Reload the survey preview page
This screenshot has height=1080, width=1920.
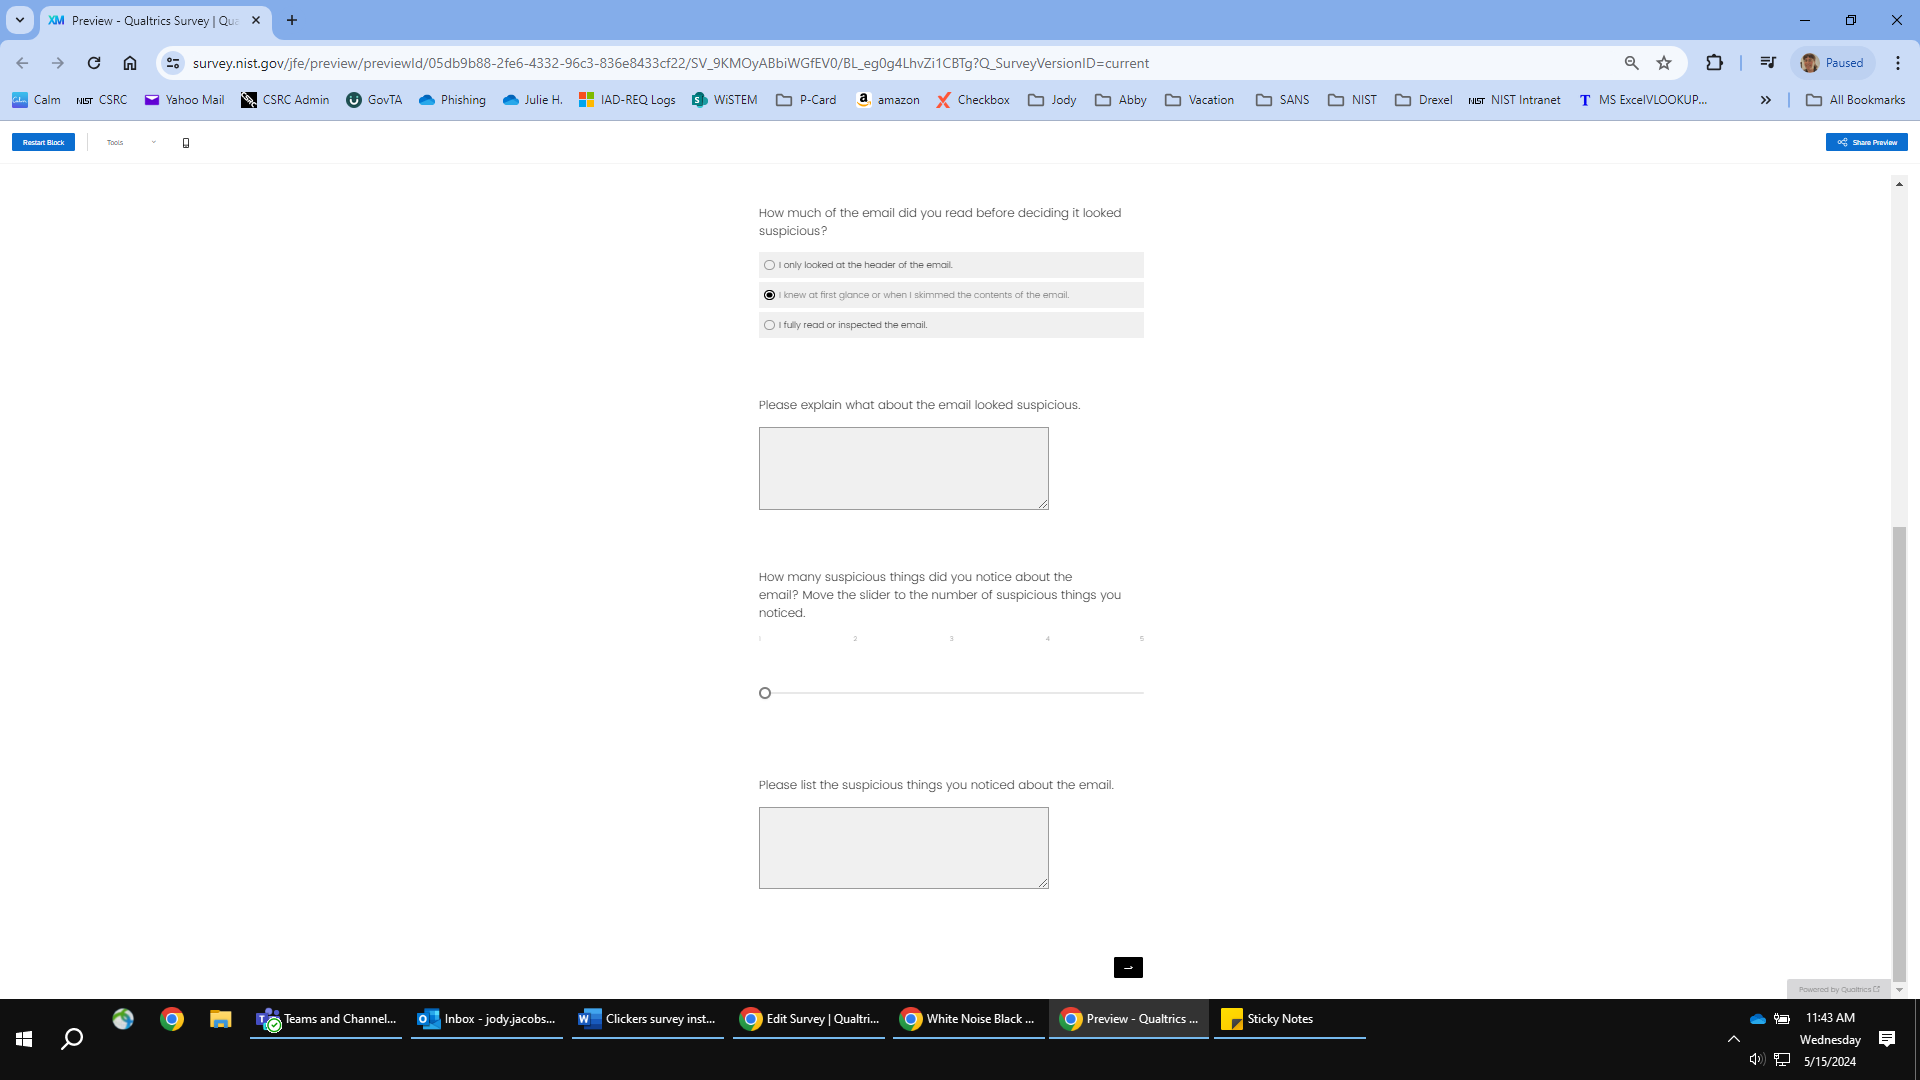pos(94,63)
